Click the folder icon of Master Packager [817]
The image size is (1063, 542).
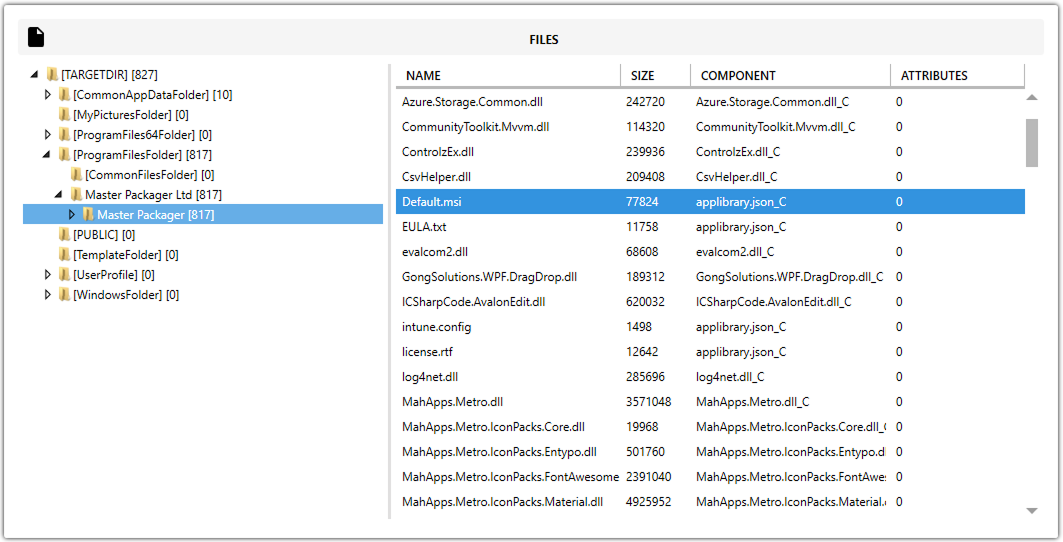[88, 215]
